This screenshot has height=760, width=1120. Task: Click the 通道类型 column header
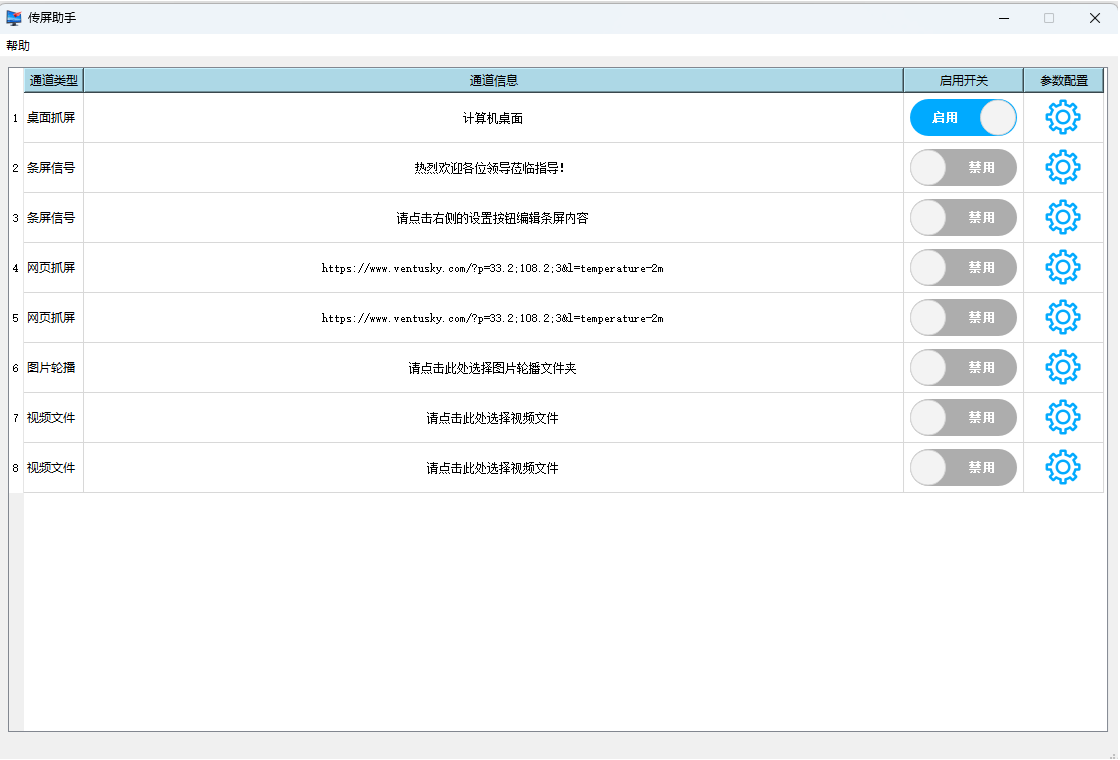click(x=53, y=81)
